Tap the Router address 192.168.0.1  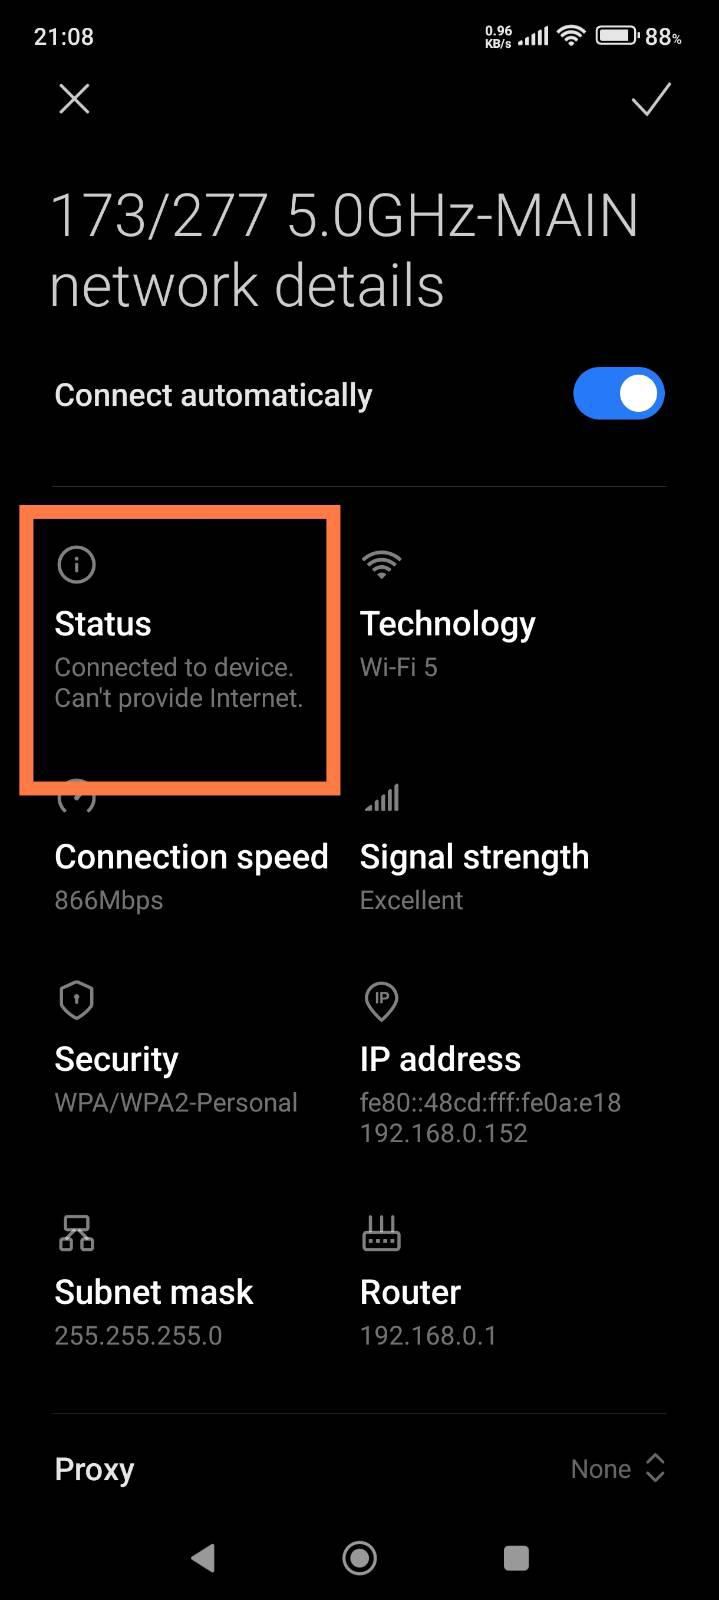tap(428, 1336)
